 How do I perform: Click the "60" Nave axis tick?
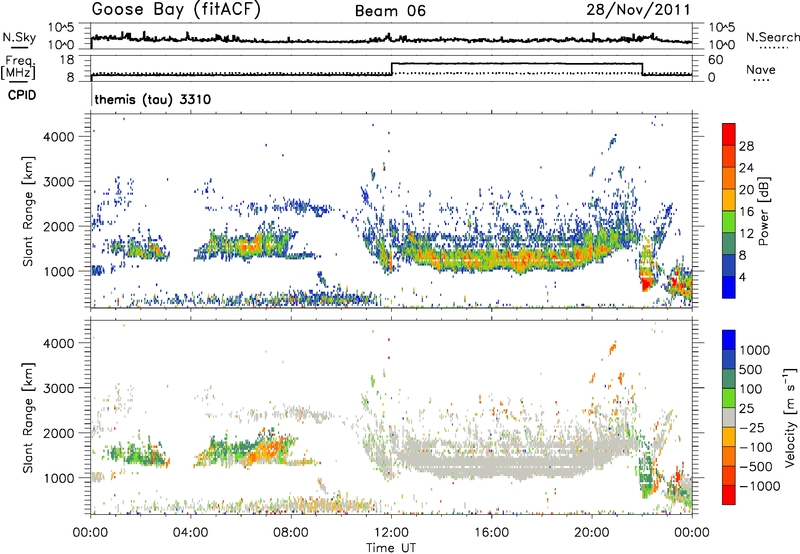pyautogui.click(x=716, y=60)
